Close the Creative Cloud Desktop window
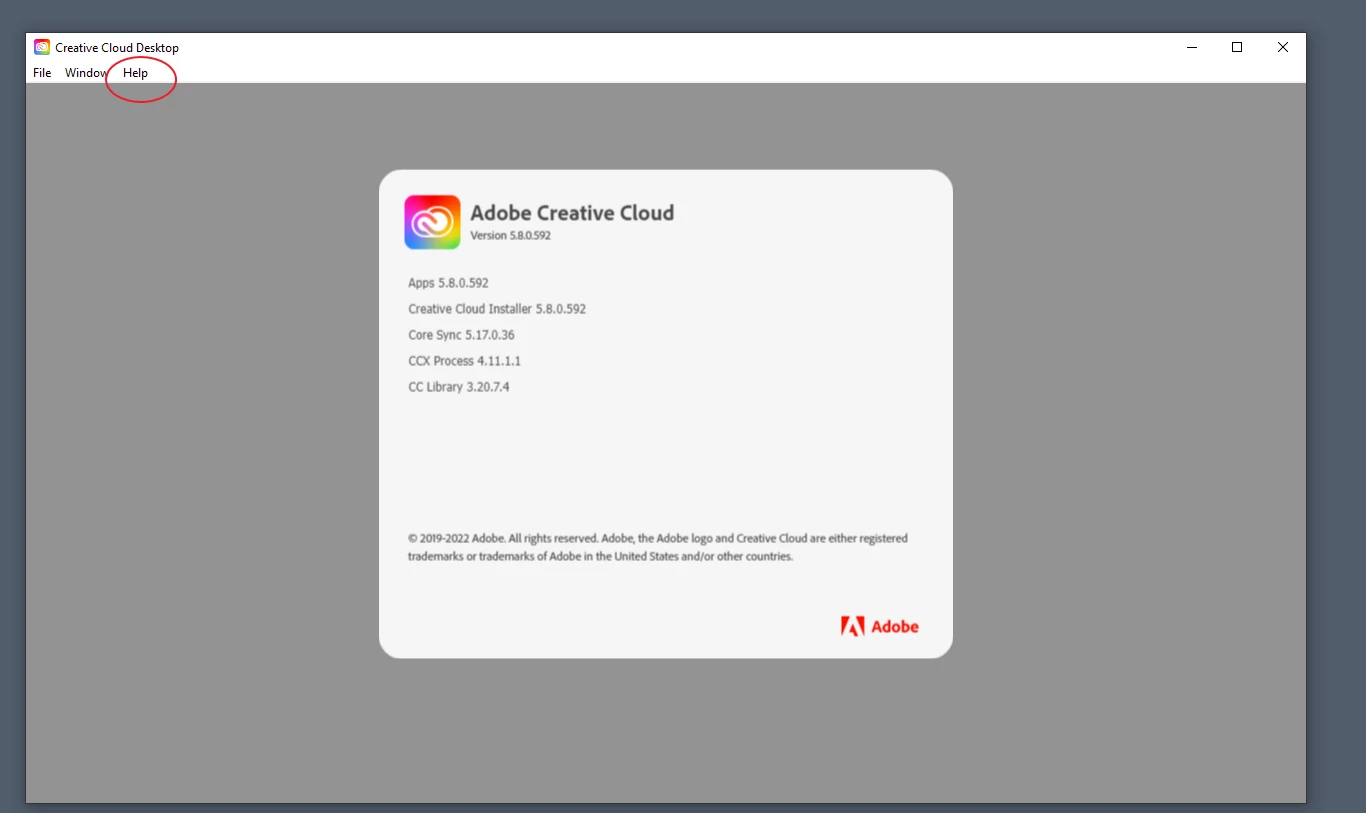1366x813 pixels. 1283,47
